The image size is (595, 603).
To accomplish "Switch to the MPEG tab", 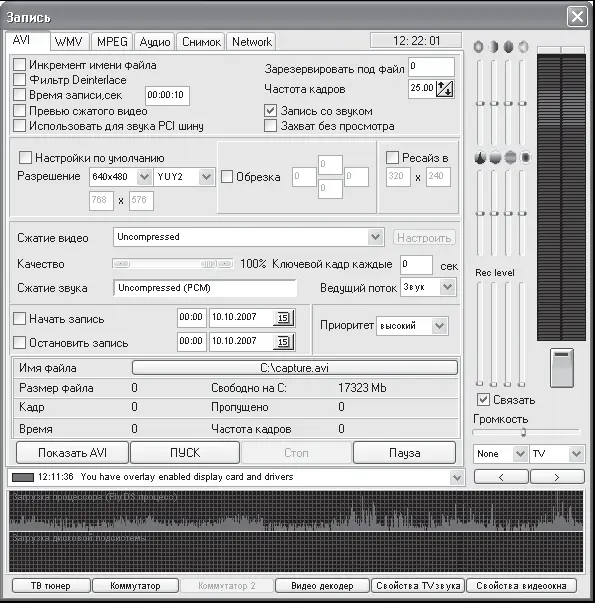I will coord(112,42).
